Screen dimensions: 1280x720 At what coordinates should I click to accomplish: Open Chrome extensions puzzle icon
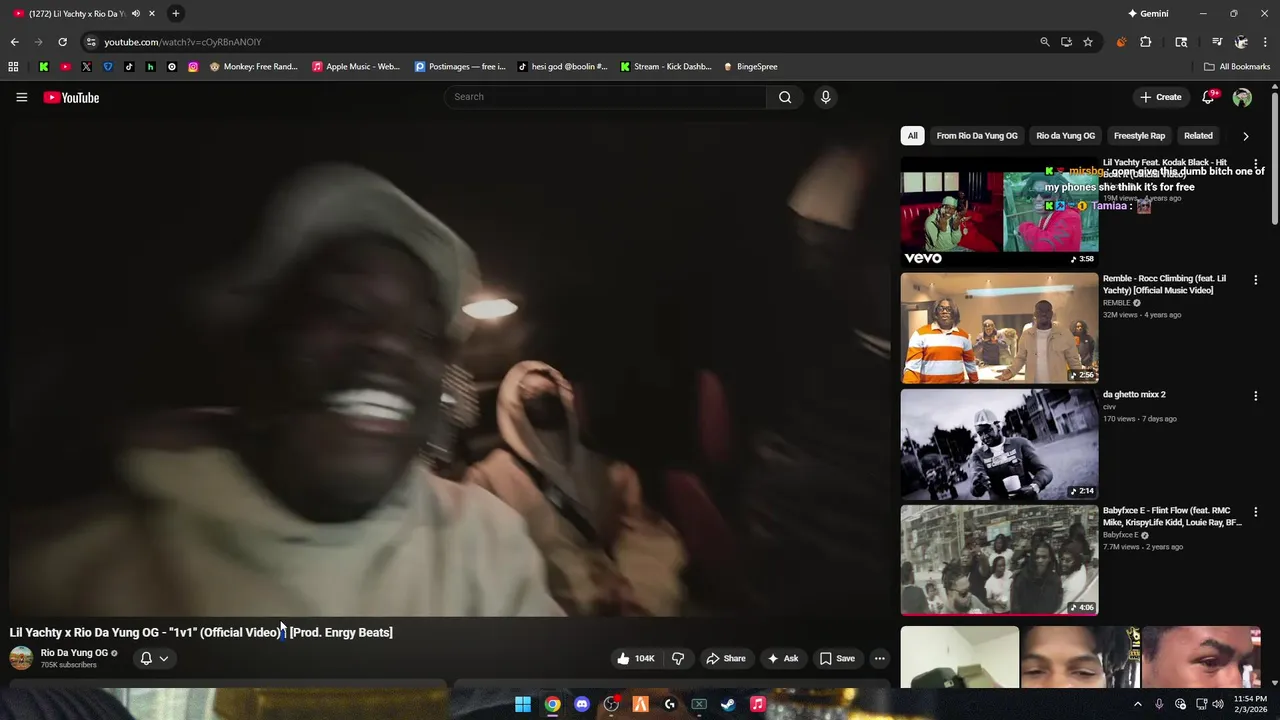click(1146, 42)
